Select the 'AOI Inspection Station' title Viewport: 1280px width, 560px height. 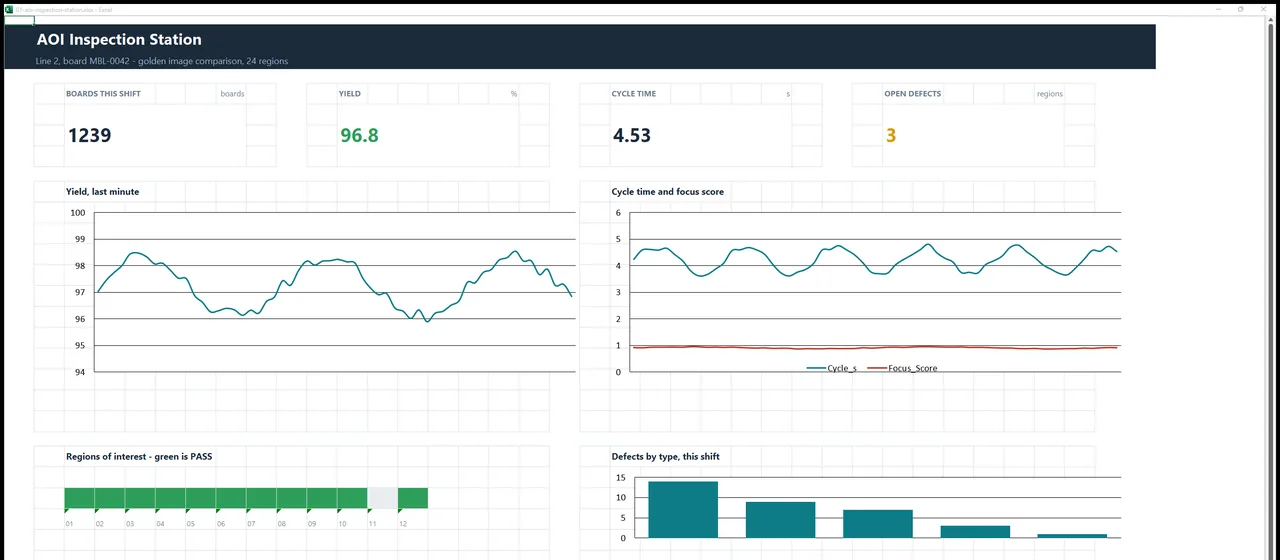click(x=119, y=40)
